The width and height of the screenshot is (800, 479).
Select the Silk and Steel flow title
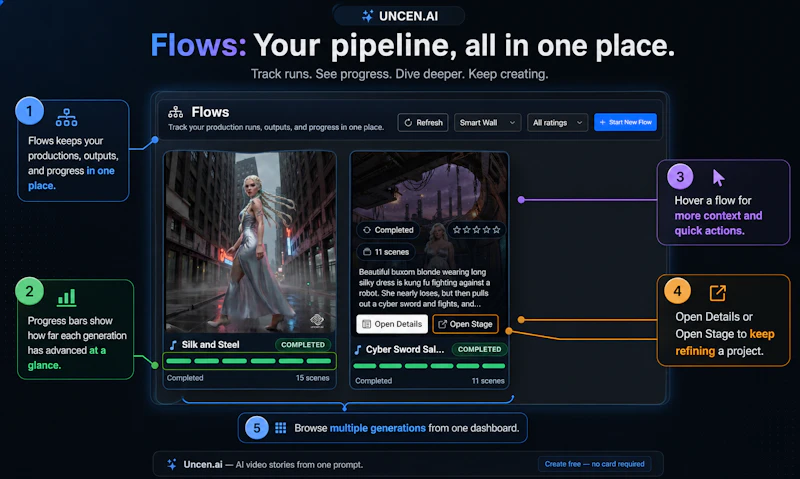click(x=210, y=345)
